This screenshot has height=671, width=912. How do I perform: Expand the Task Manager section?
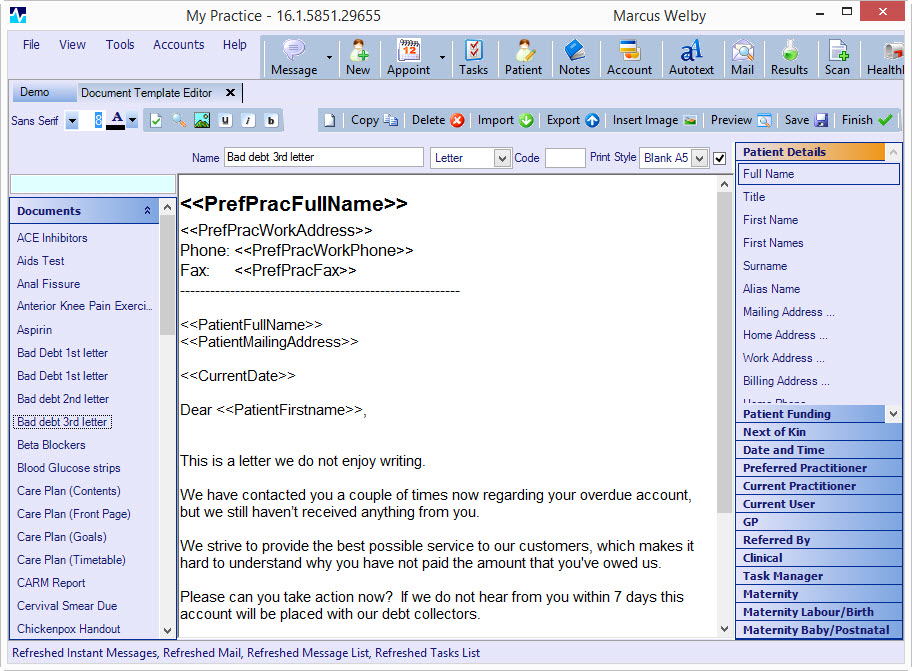pos(820,576)
